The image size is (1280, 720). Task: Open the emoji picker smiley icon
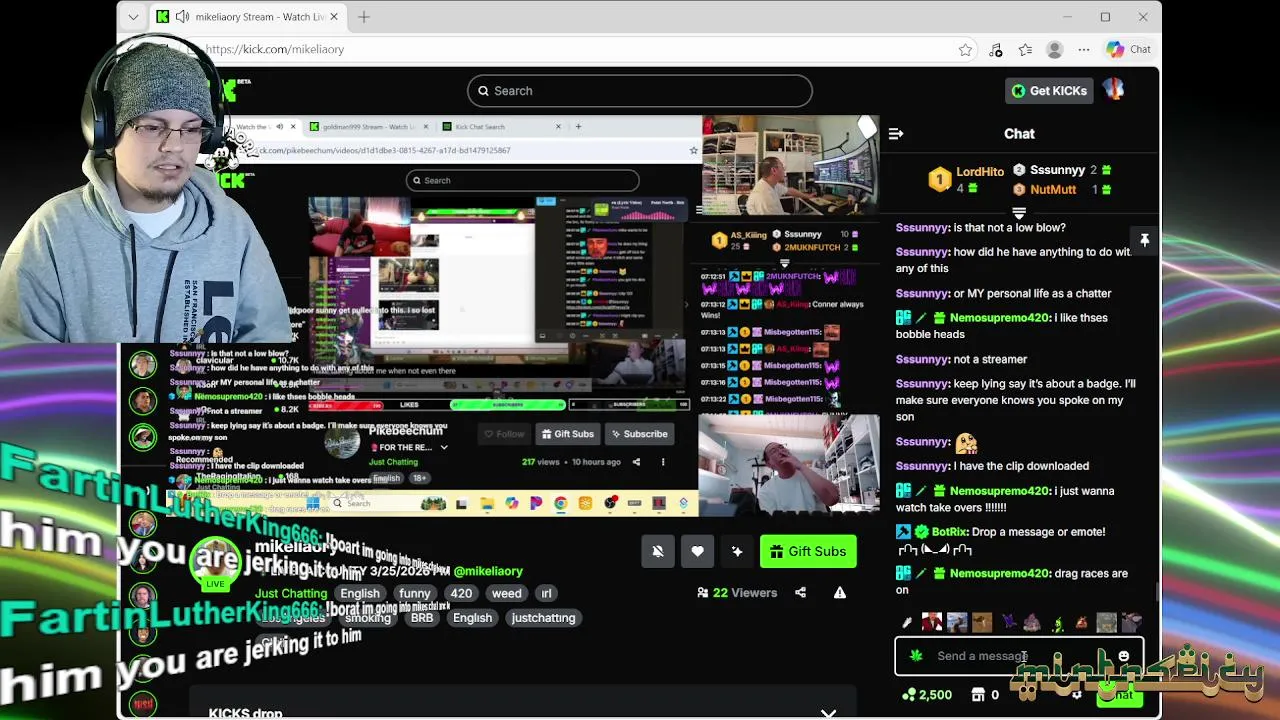pos(1124,656)
